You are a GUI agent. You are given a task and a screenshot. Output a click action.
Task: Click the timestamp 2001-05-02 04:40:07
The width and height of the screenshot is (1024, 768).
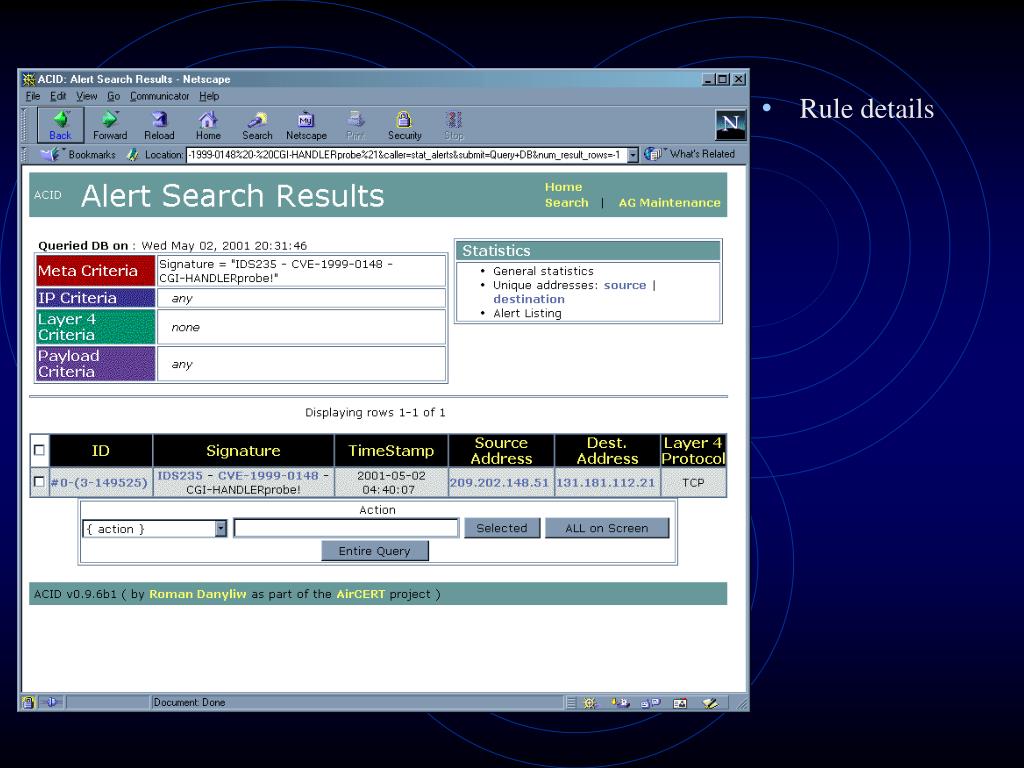tap(391, 483)
